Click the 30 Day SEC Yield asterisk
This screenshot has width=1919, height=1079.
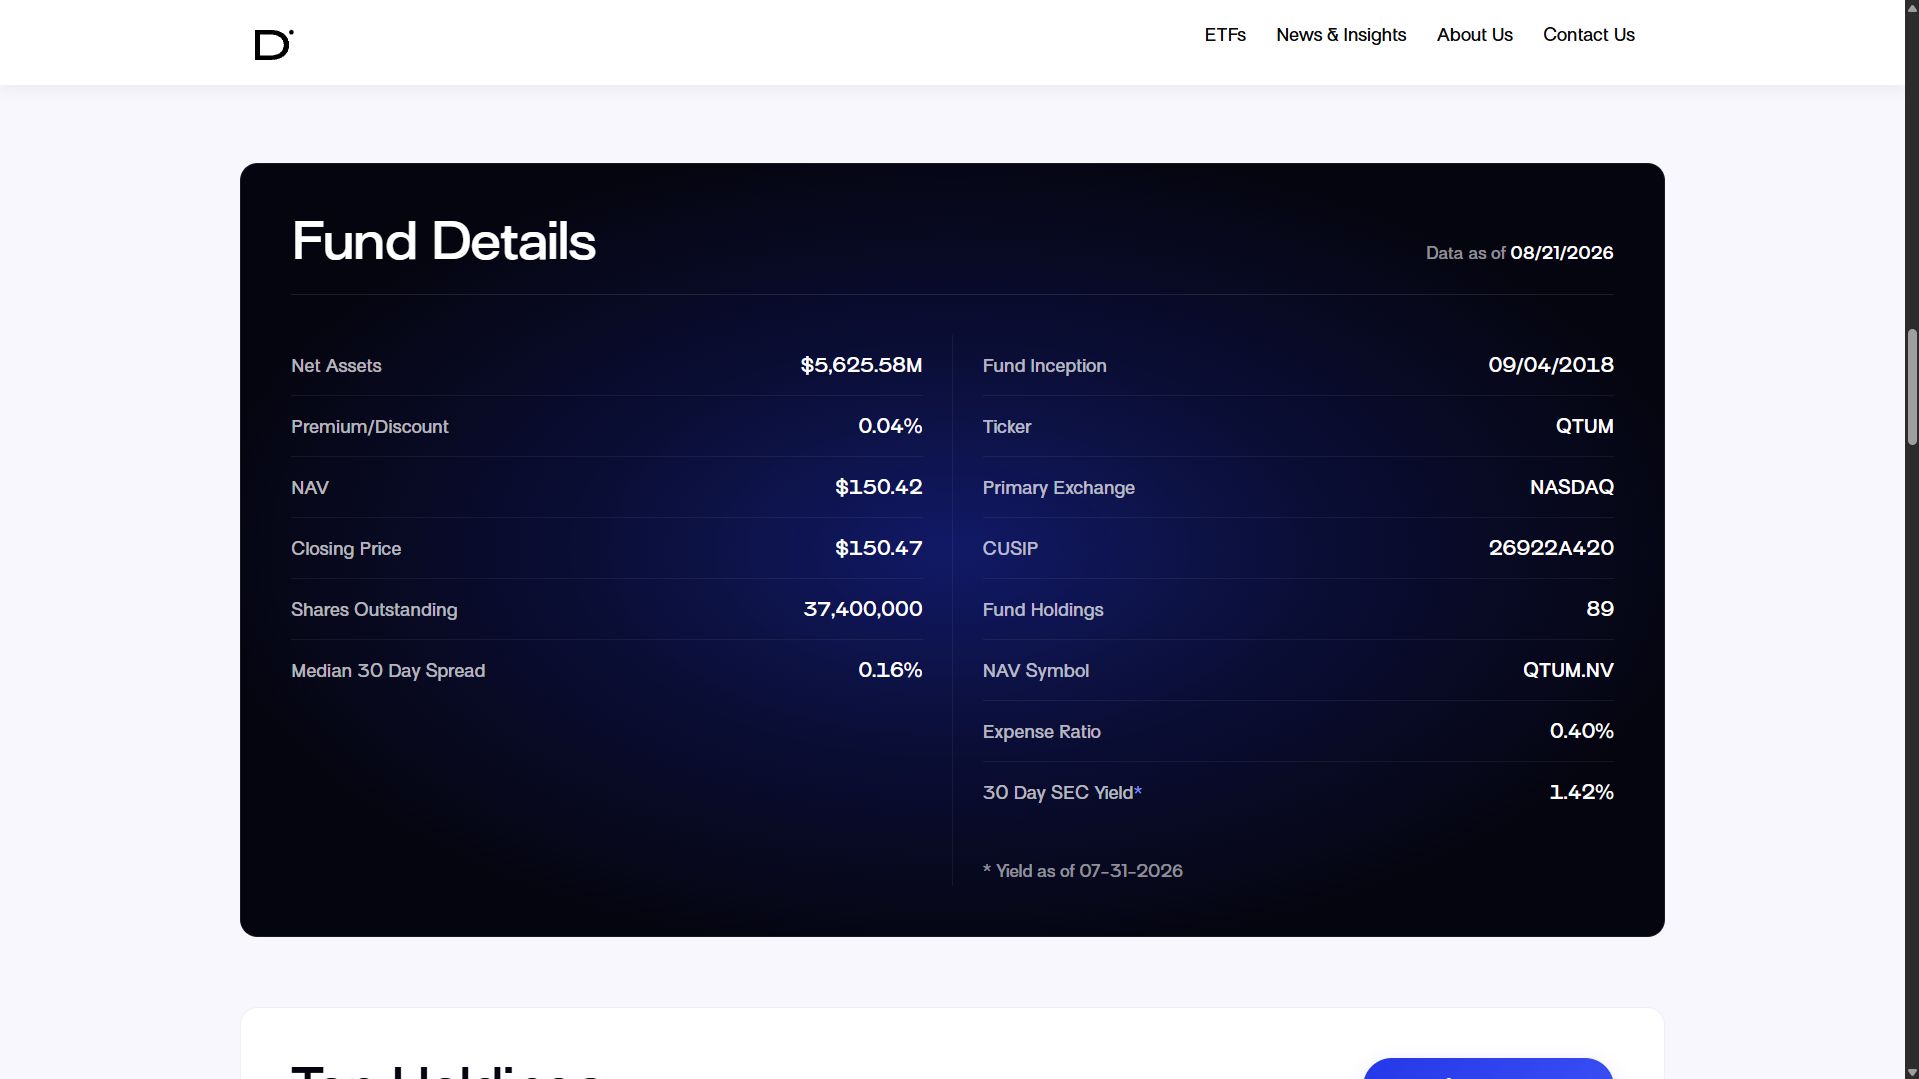(1138, 791)
